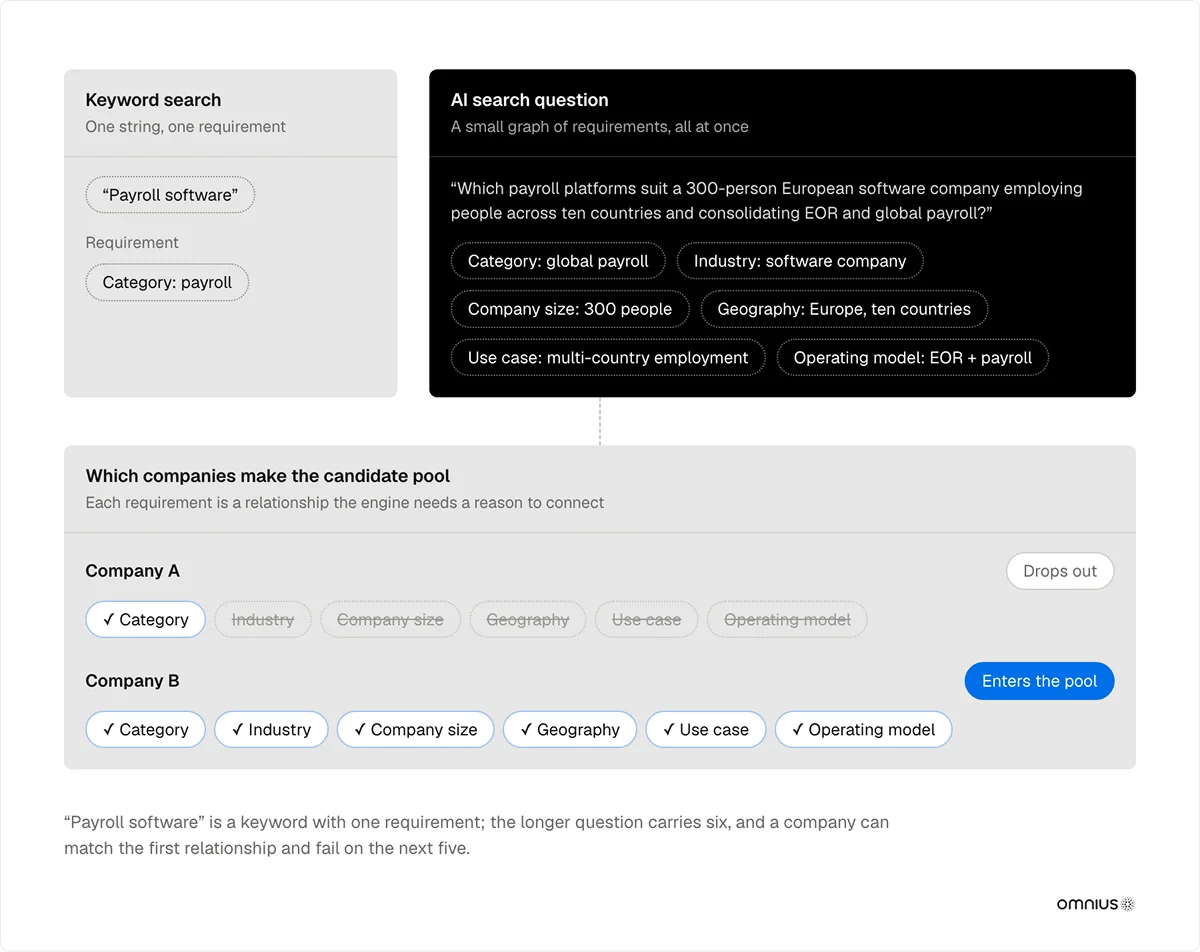
Task: Click the Drops out badge
Action: (1060, 571)
